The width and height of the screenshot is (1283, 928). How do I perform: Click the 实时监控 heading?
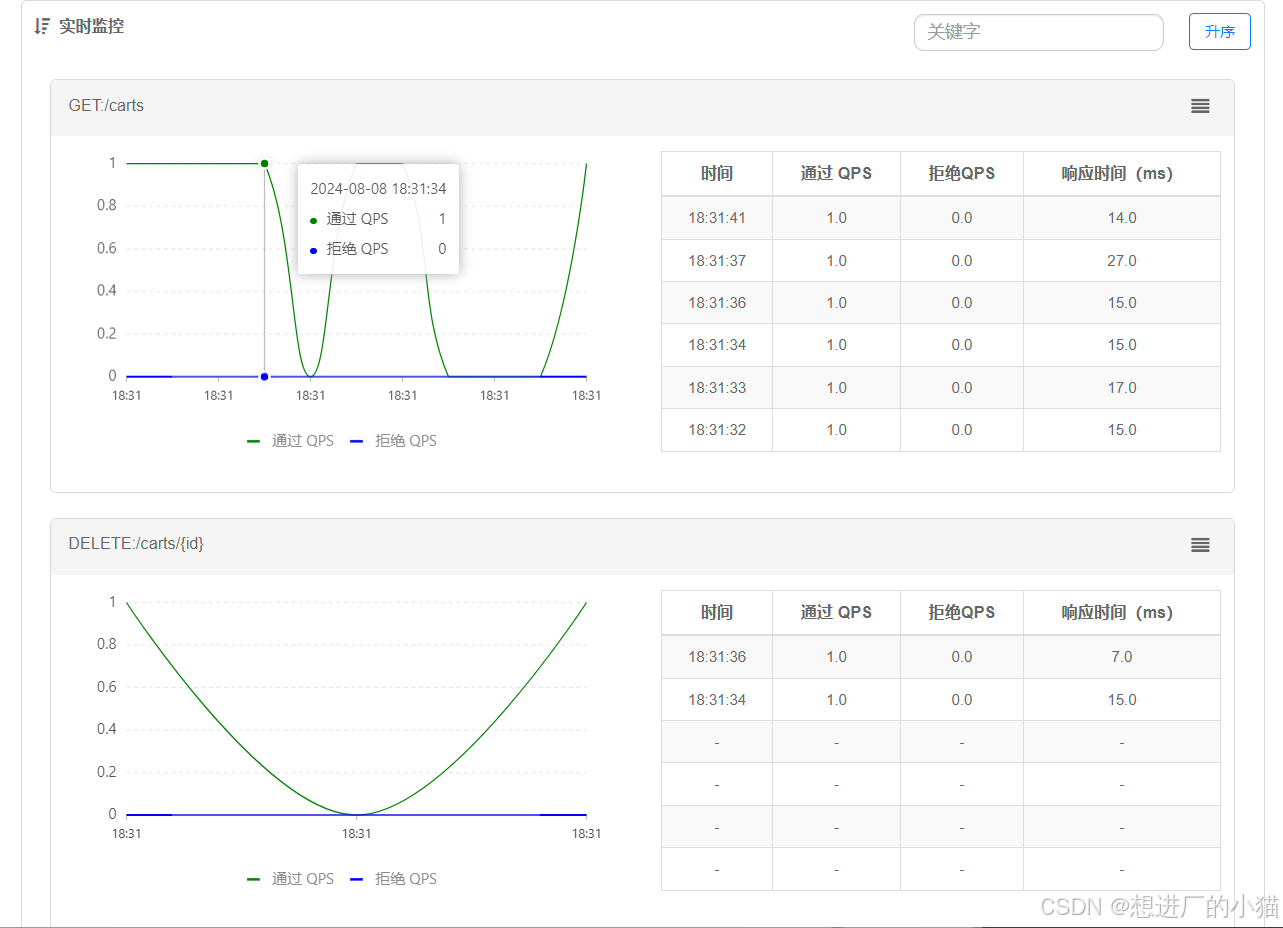[91, 26]
